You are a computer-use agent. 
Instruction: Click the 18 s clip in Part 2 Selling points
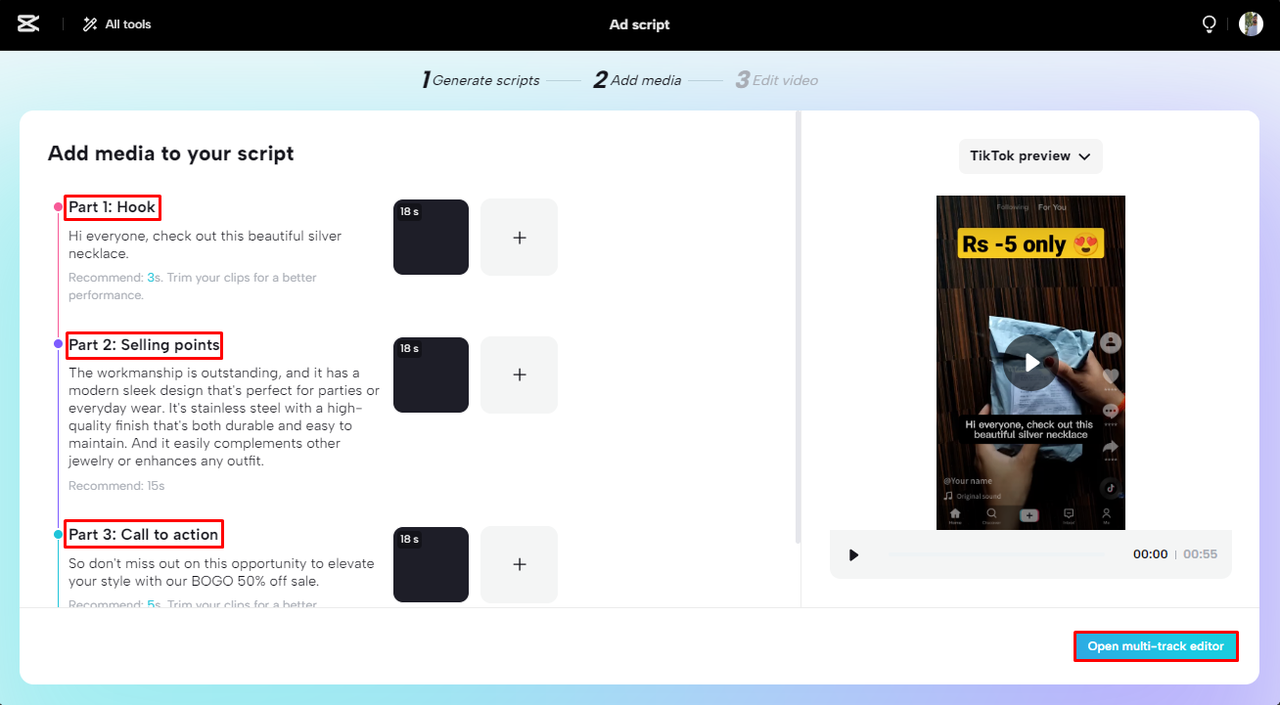[431, 375]
